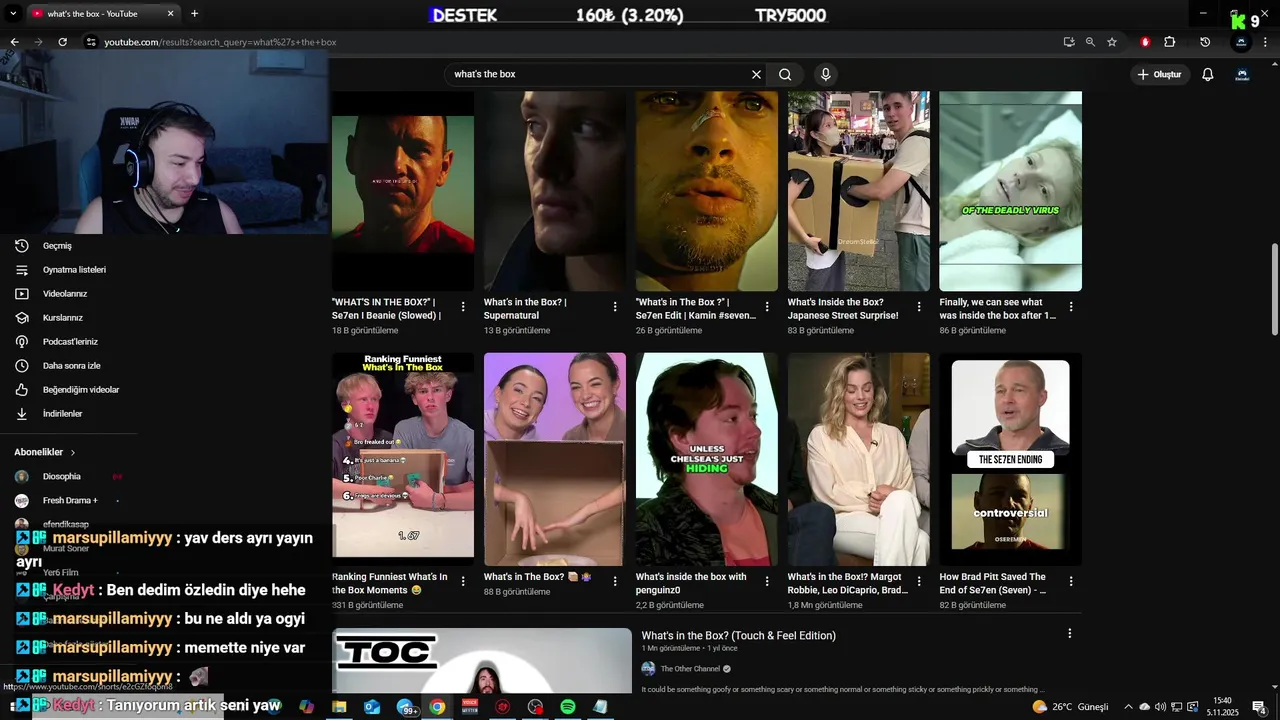The height and width of the screenshot is (720, 1280).
Task: Open The Other Channel channel link
Action: 690,669
